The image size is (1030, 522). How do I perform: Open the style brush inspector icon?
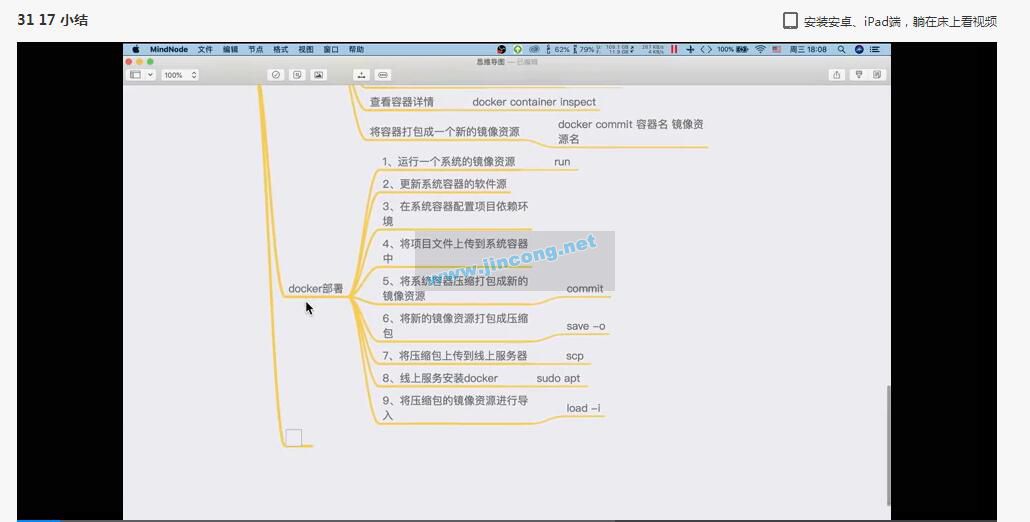pyautogui.click(x=859, y=75)
